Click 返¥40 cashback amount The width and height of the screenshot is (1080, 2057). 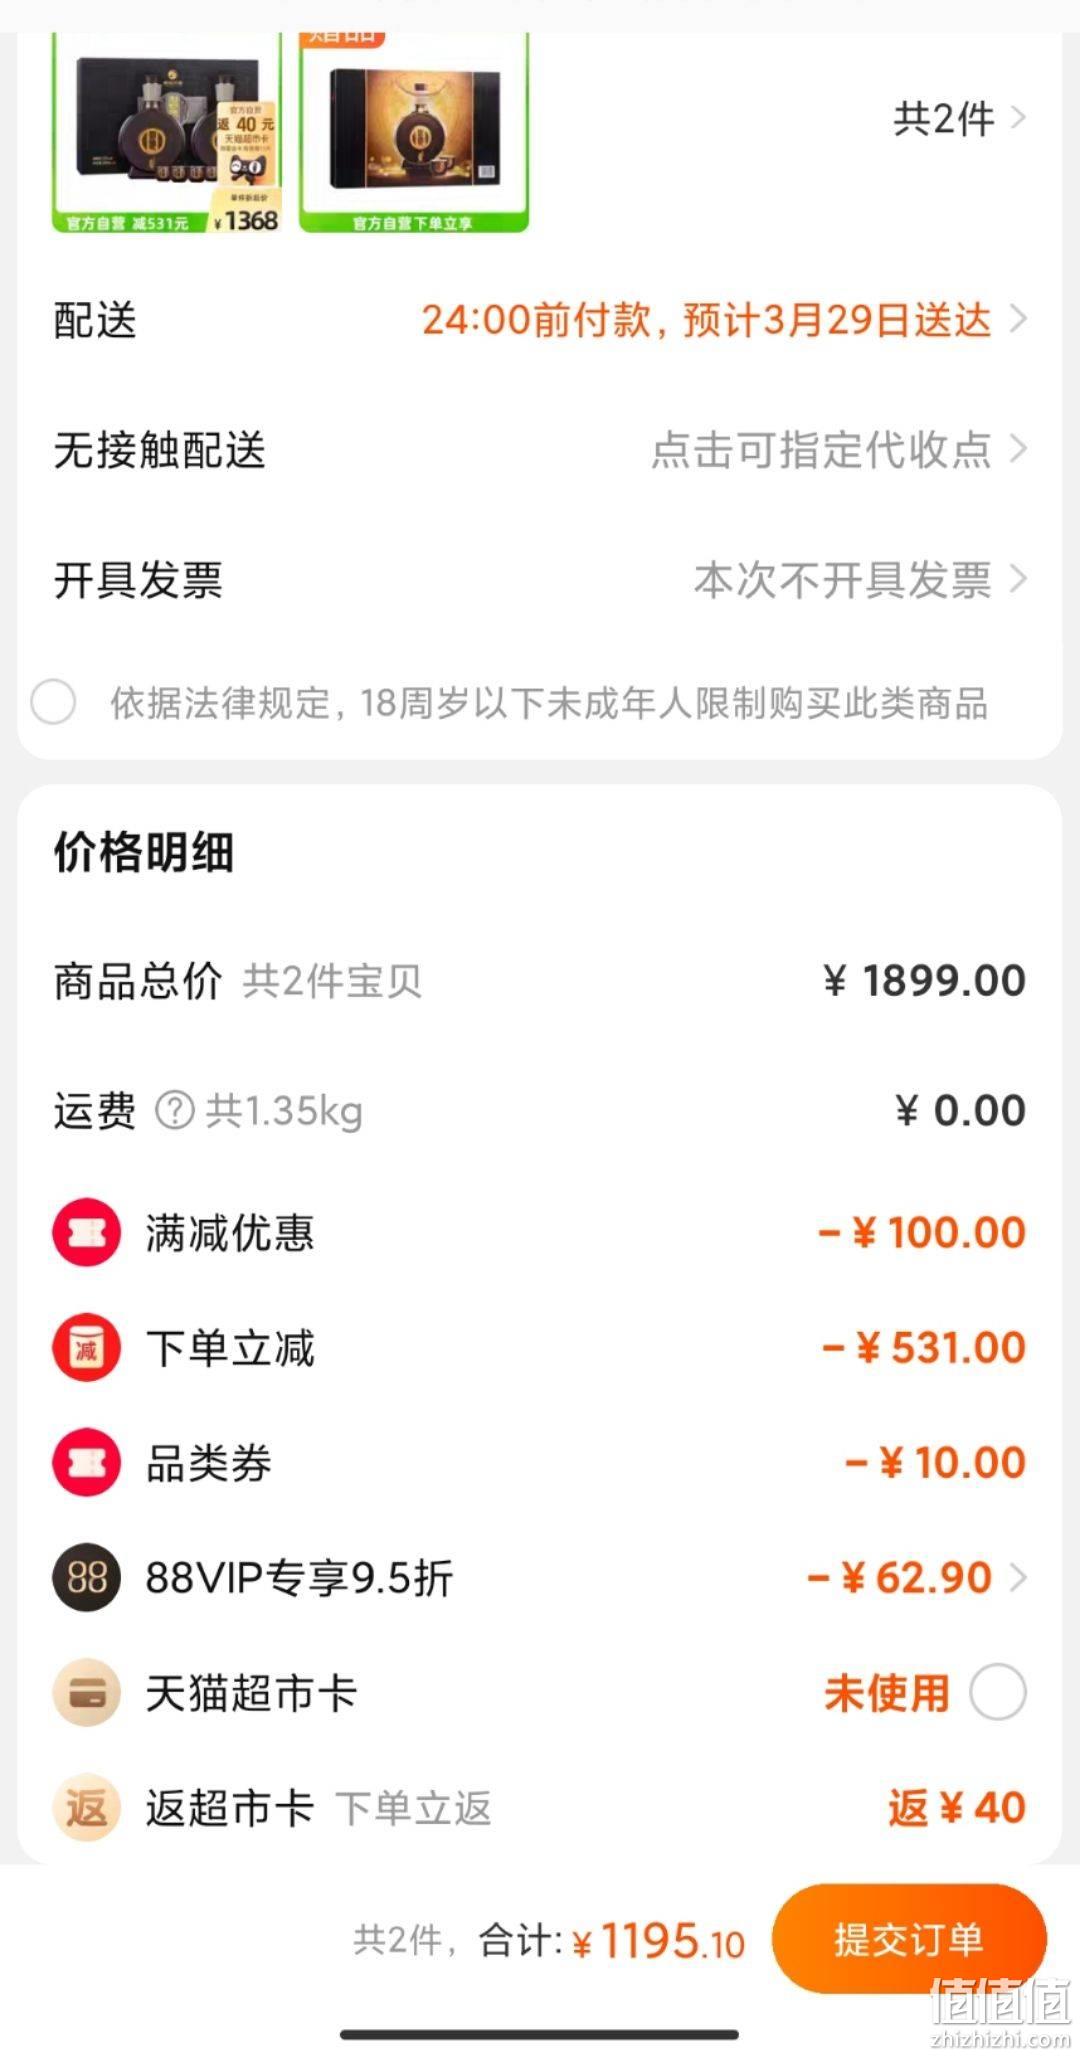[957, 1807]
